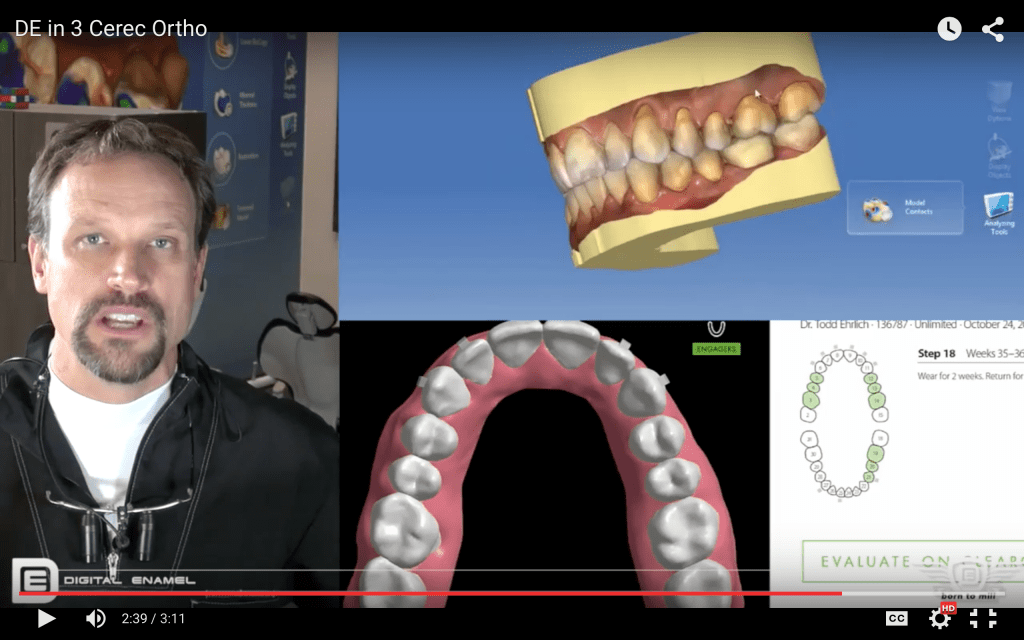
Task: Click the Model Contacts tool
Action: click(903, 207)
